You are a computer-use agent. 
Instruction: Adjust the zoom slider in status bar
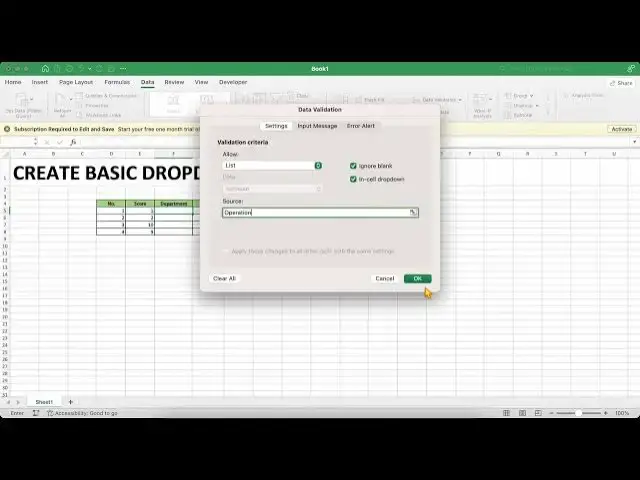(578, 413)
